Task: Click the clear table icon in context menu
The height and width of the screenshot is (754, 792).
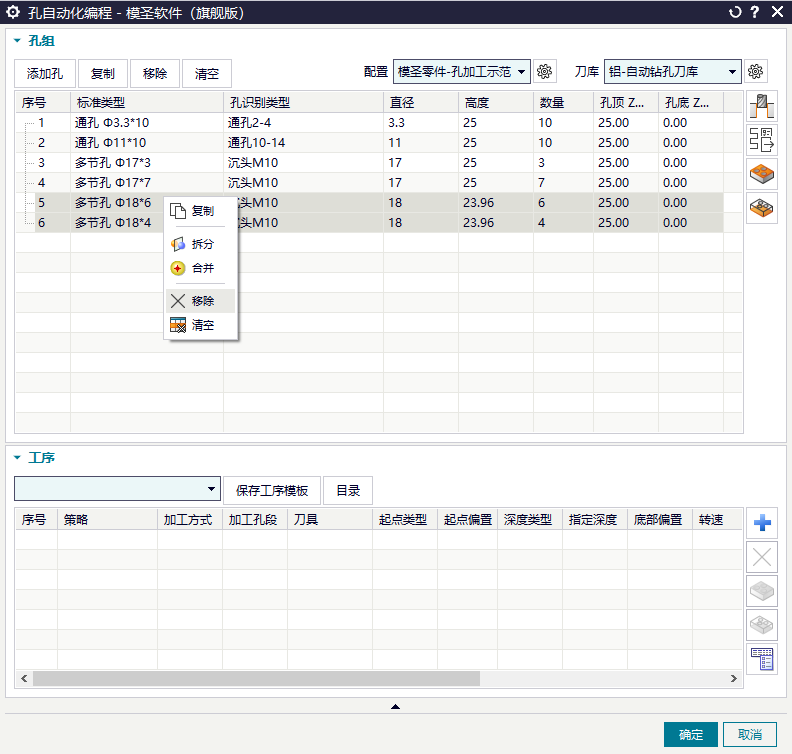Action: click(178, 325)
